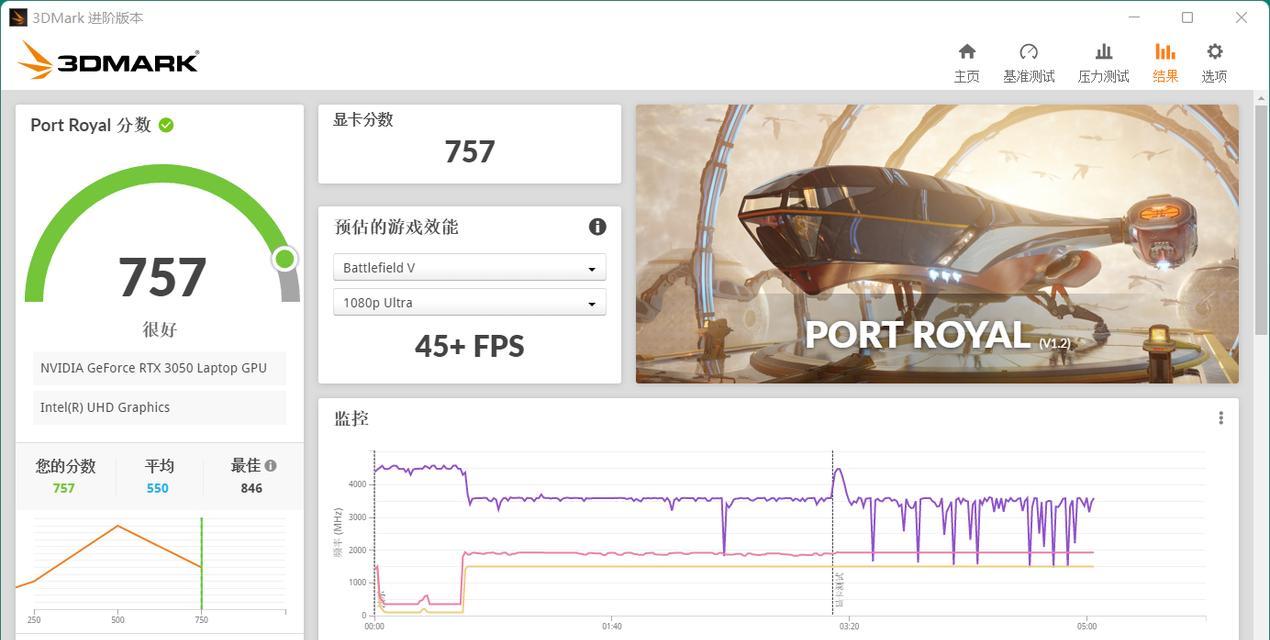Switch to the 结果 results tab
Image resolution: width=1270 pixels, height=640 pixels.
tap(1165, 63)
